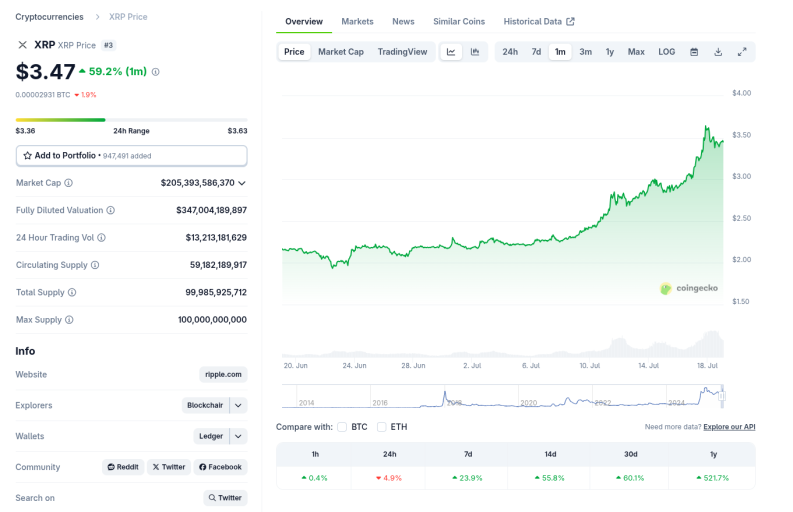Open the Reddit community link
Viewport: 793px width, 512px height.
(123, 467)
